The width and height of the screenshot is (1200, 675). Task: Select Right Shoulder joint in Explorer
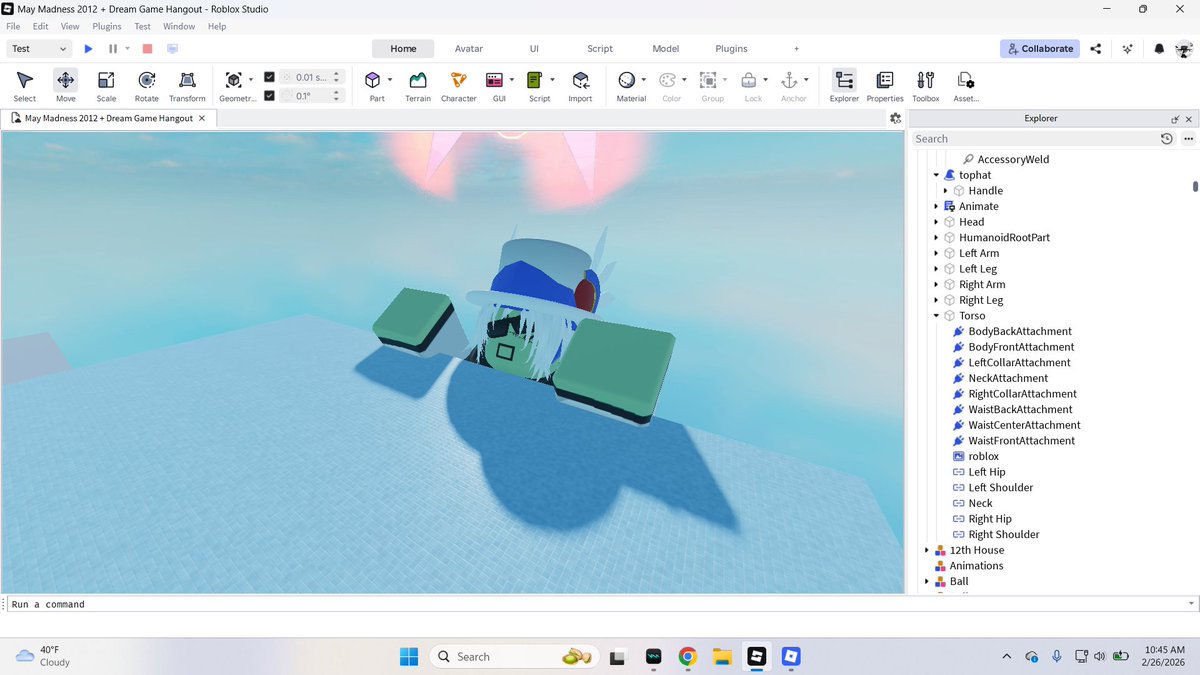tap(1003, 535)
